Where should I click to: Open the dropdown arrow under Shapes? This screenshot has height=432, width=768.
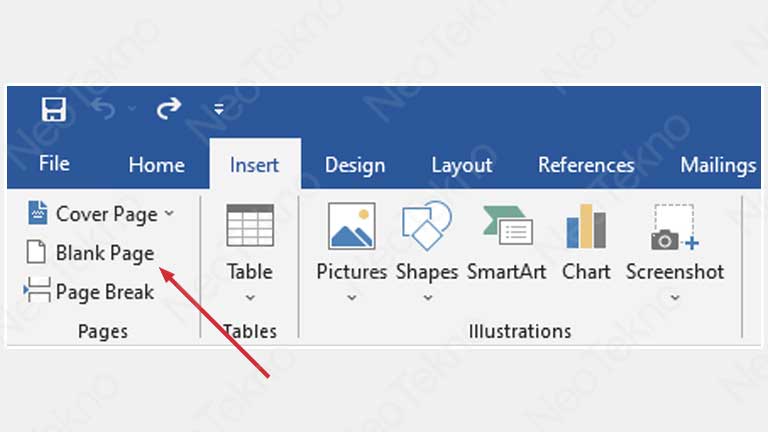426,297
